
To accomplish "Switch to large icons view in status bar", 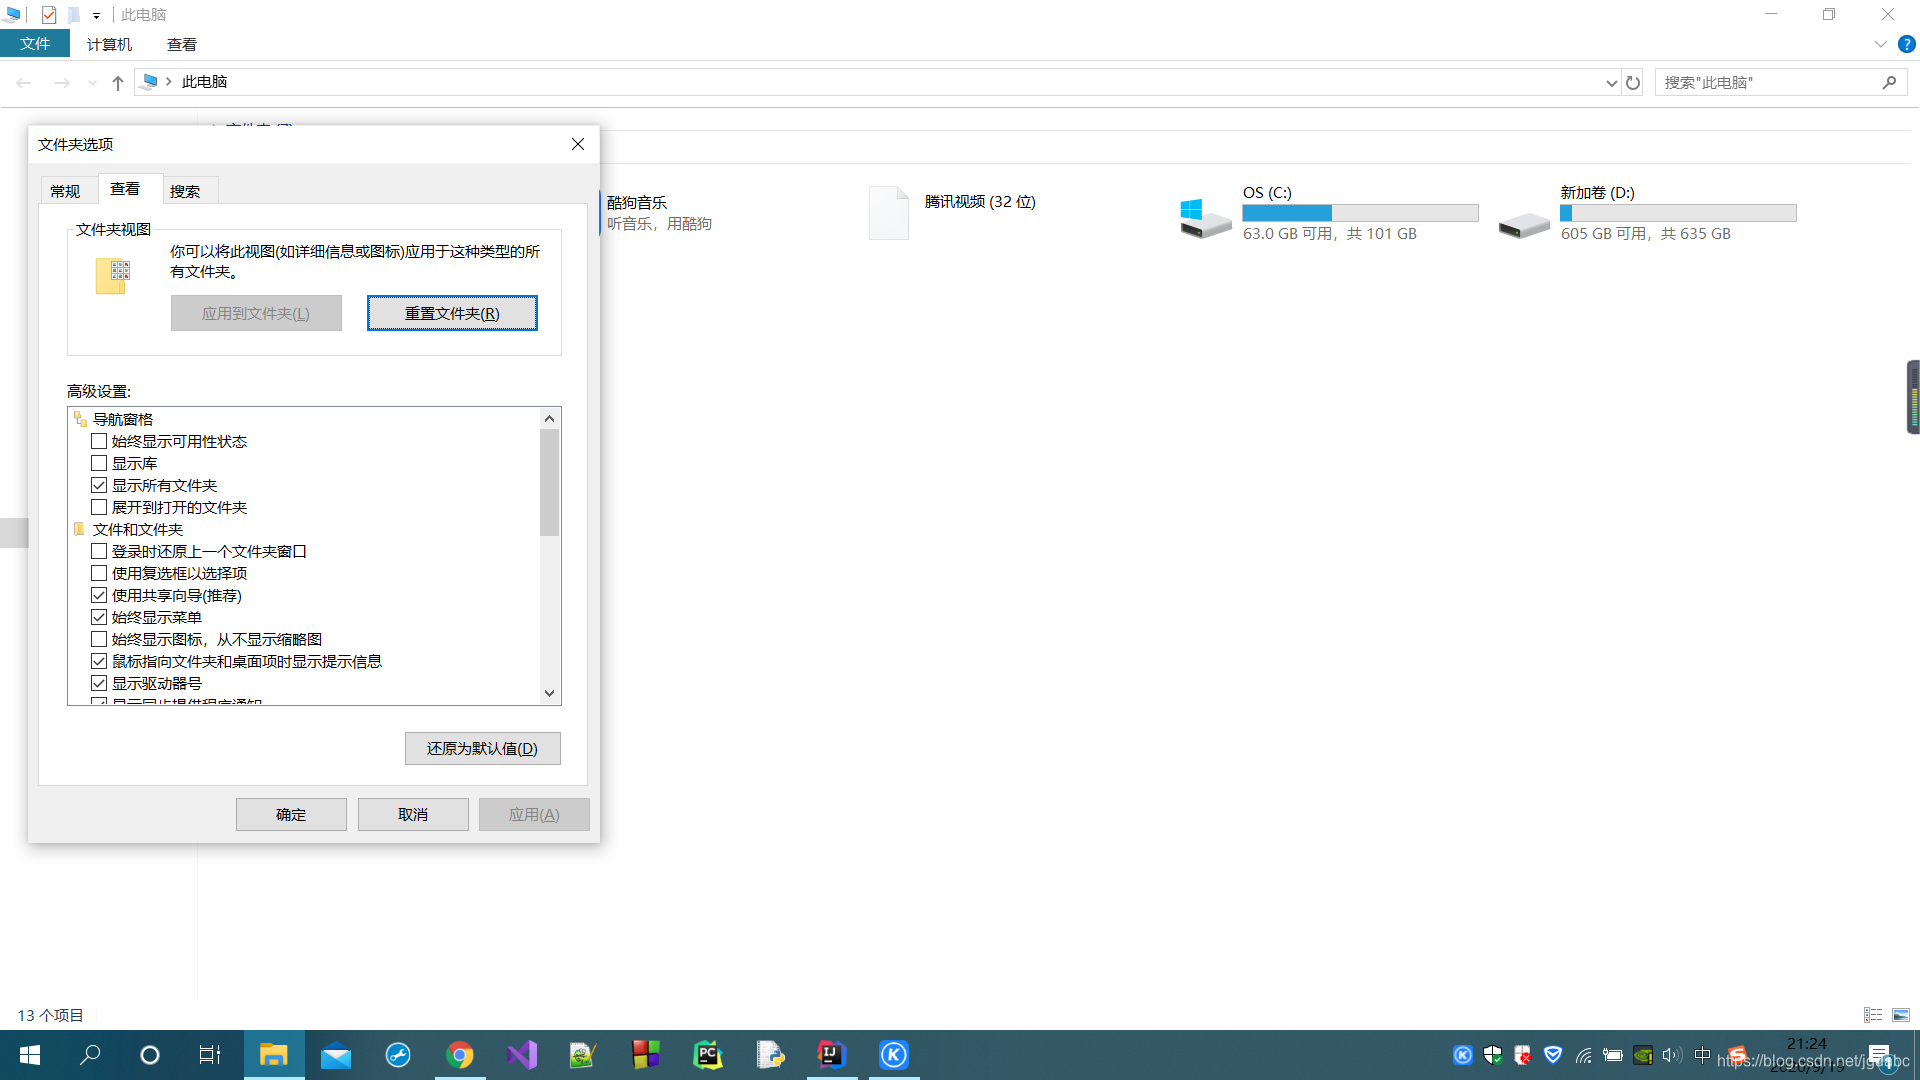I will coord(1901,1015).
